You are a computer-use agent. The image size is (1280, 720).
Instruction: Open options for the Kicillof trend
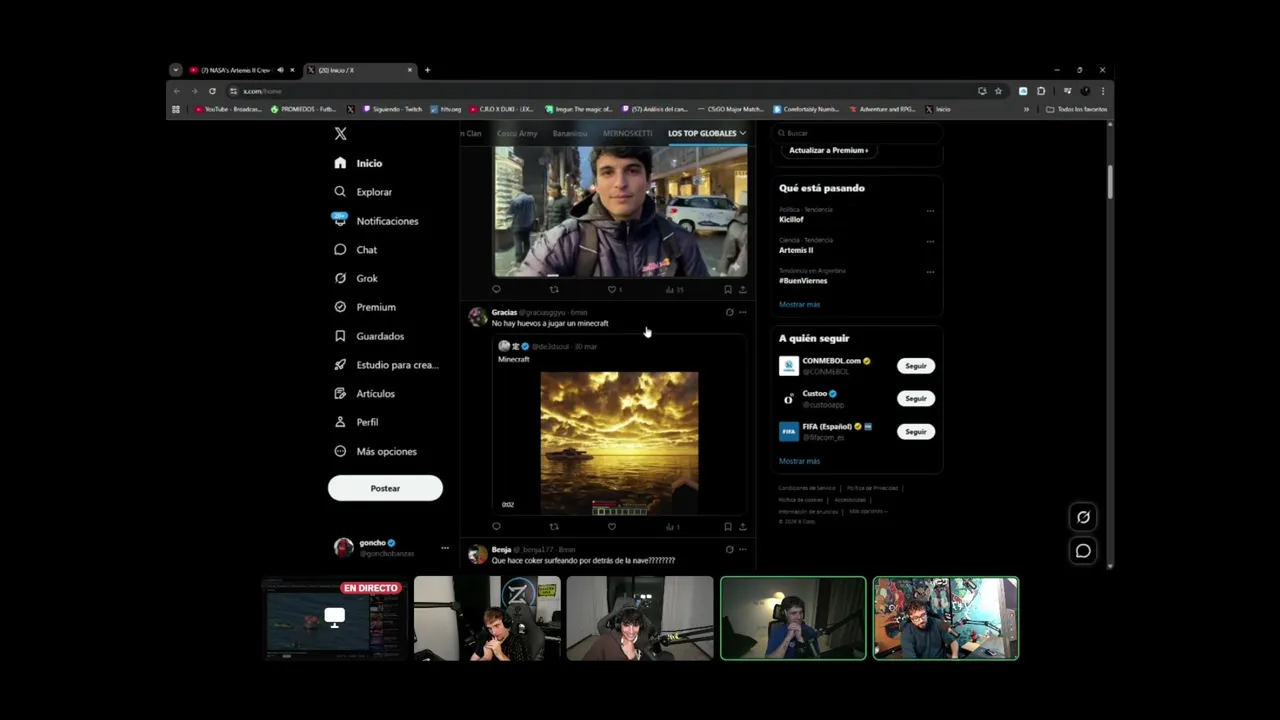click(930, 211)
